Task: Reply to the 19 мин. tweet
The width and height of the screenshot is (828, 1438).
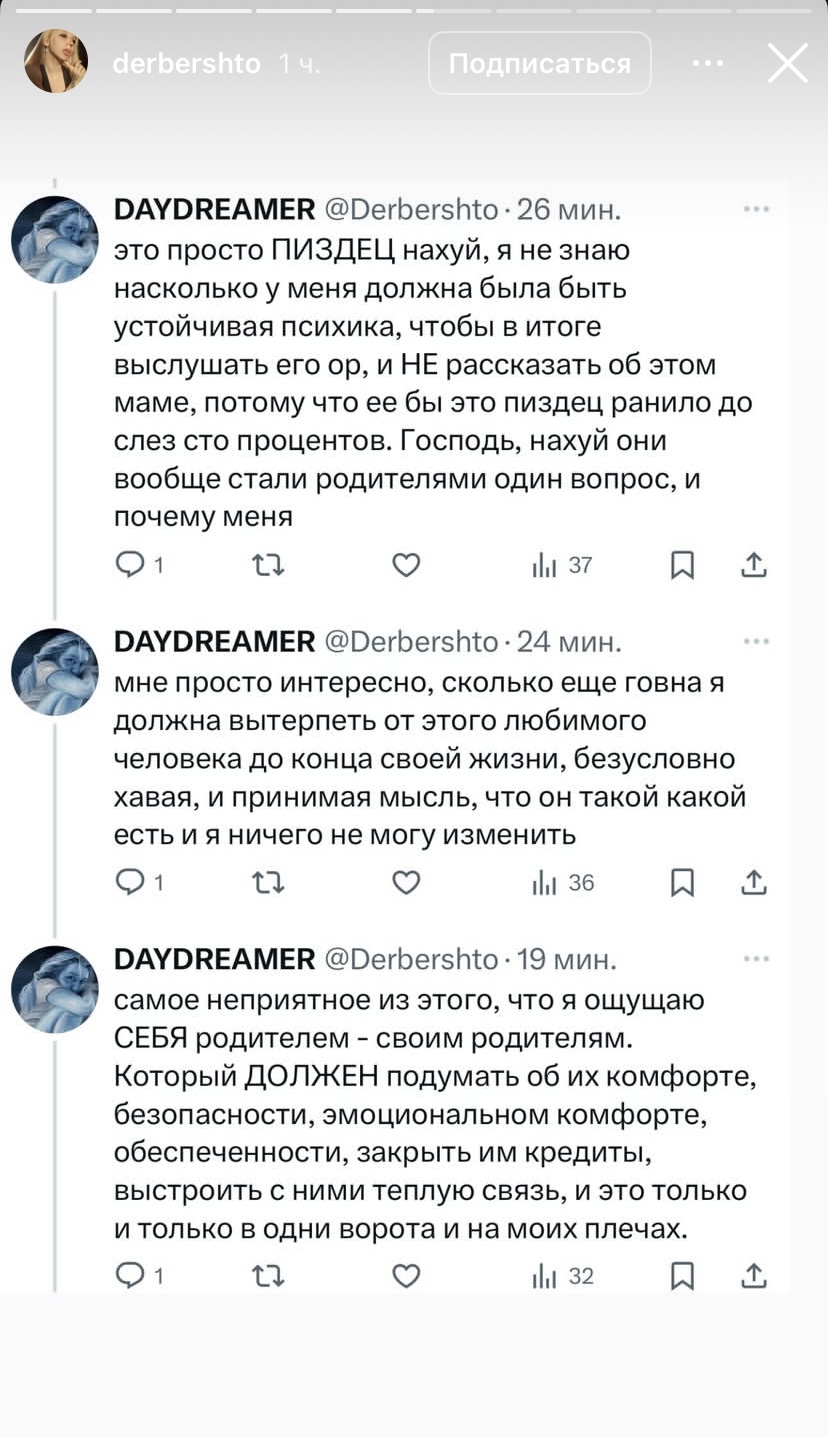Action: click(131, 1276)
